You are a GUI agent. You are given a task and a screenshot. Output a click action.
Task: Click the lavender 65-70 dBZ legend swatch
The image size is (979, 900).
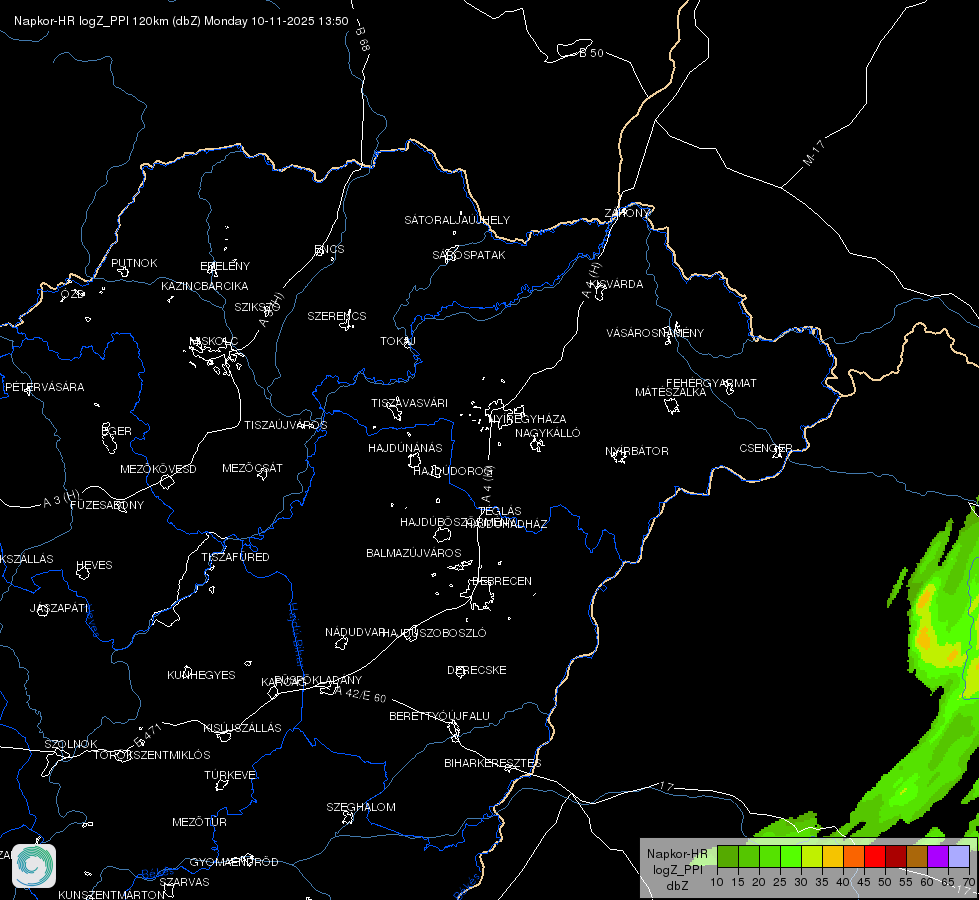click(958, 856)
